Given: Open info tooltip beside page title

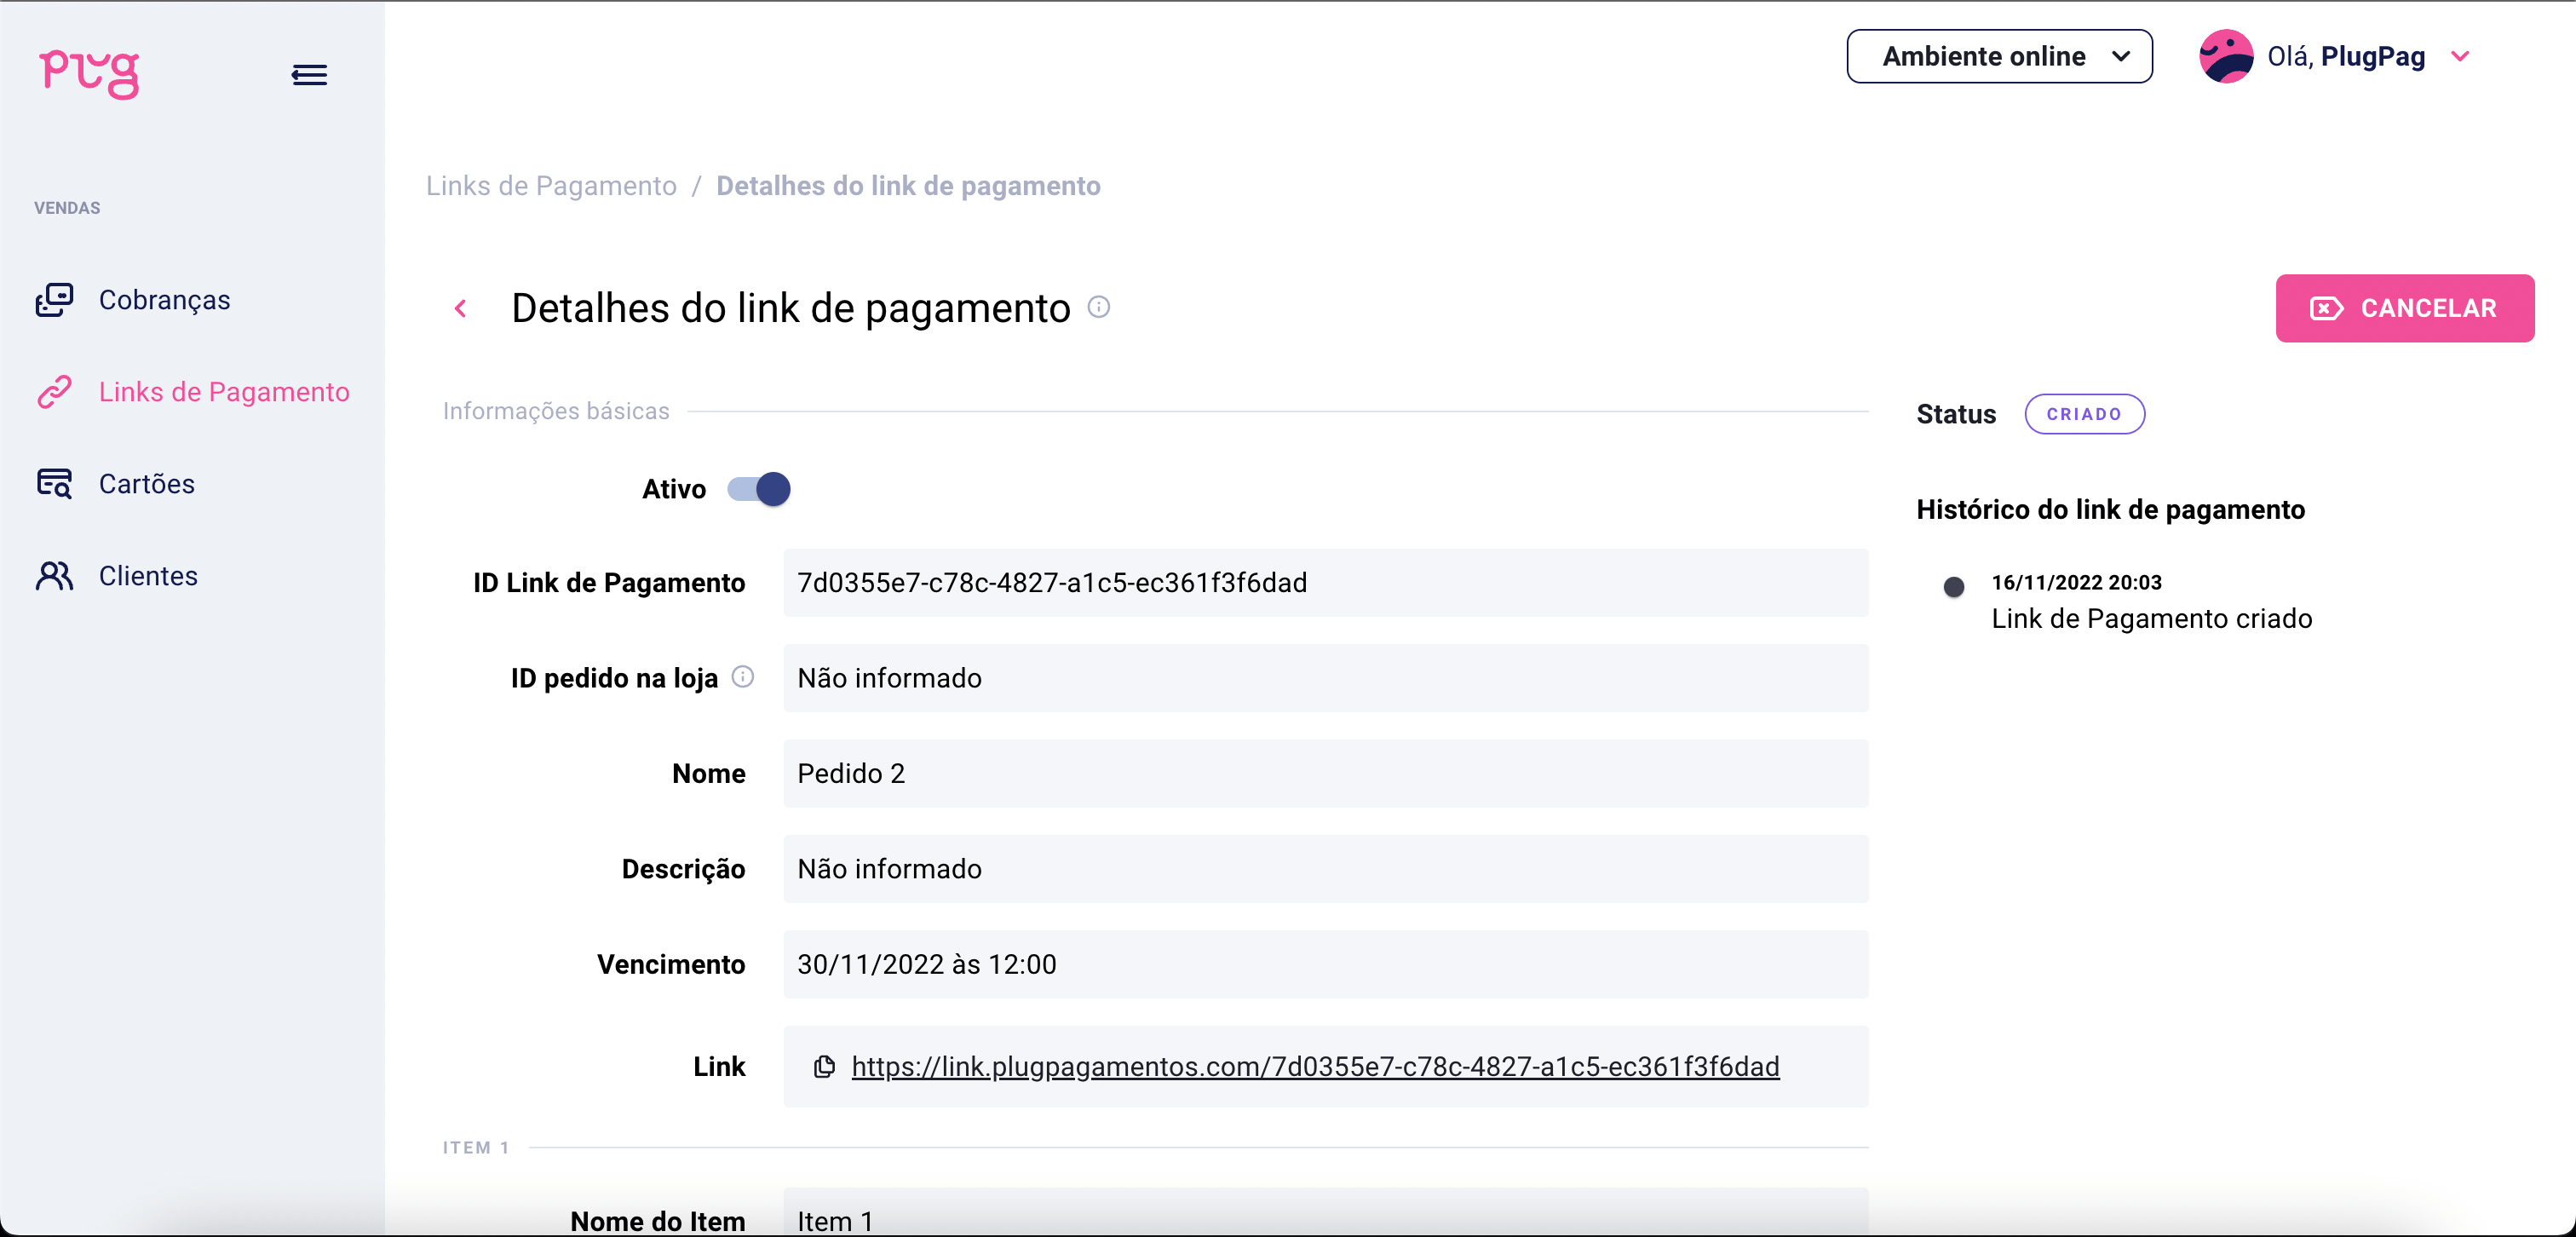Looking at the screenshot, I should pyautogui.click(x=1098, y=307).
